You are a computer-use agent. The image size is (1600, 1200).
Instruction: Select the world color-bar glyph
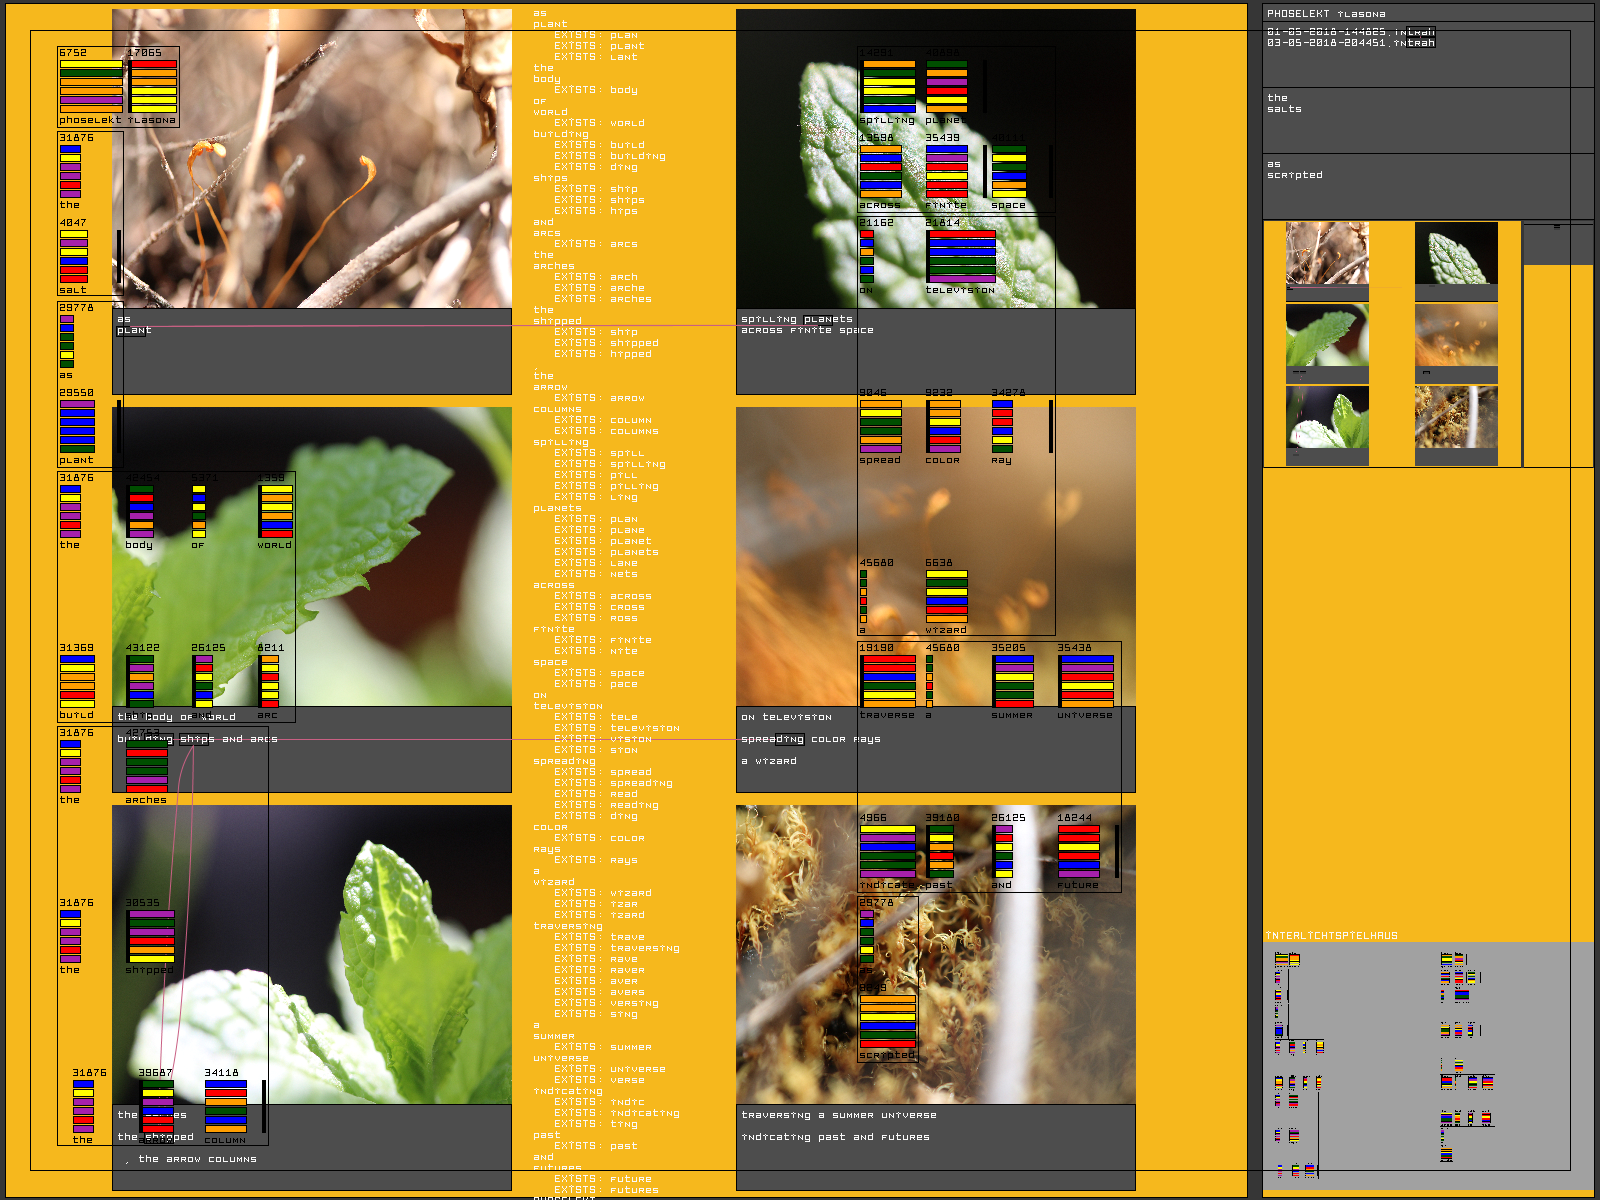[276, 511]
